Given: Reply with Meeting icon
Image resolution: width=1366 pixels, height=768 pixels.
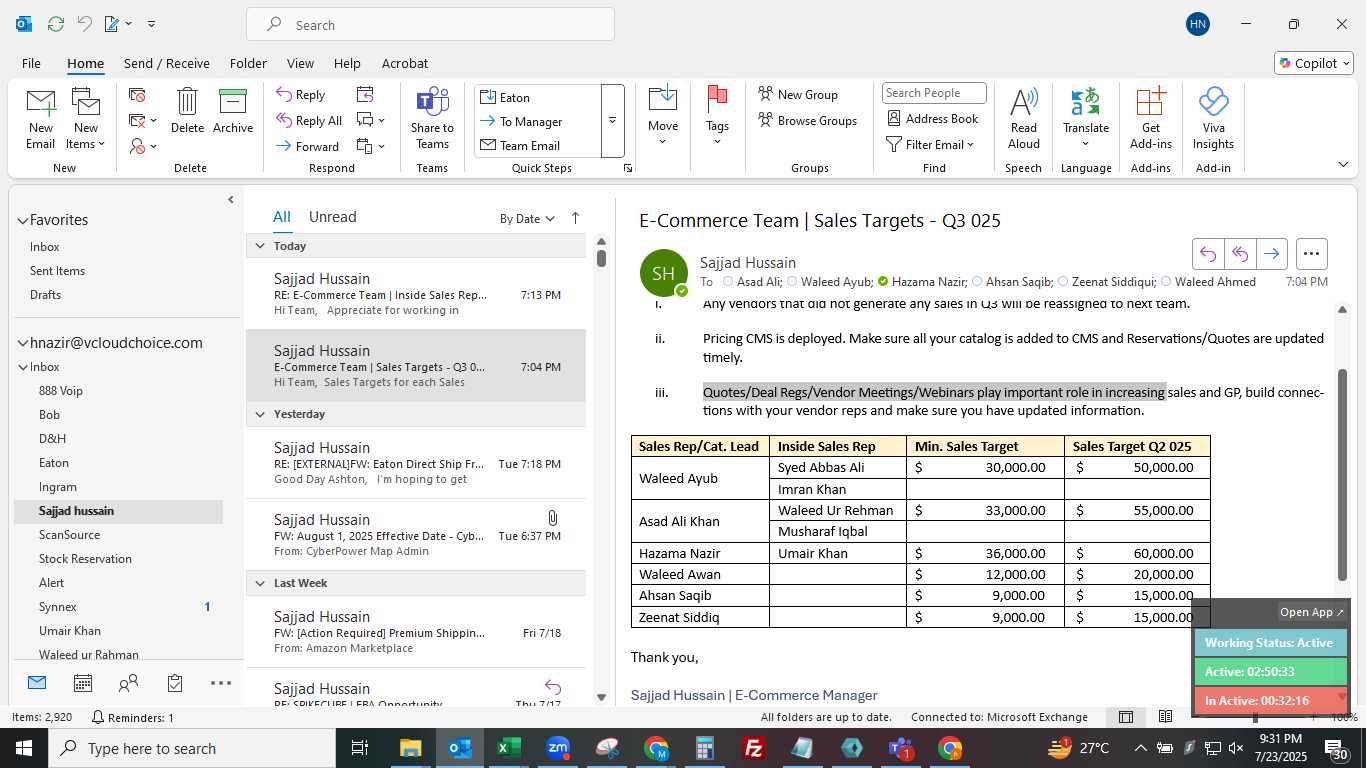Looking at the screenshot, I should tap(365, 94).
